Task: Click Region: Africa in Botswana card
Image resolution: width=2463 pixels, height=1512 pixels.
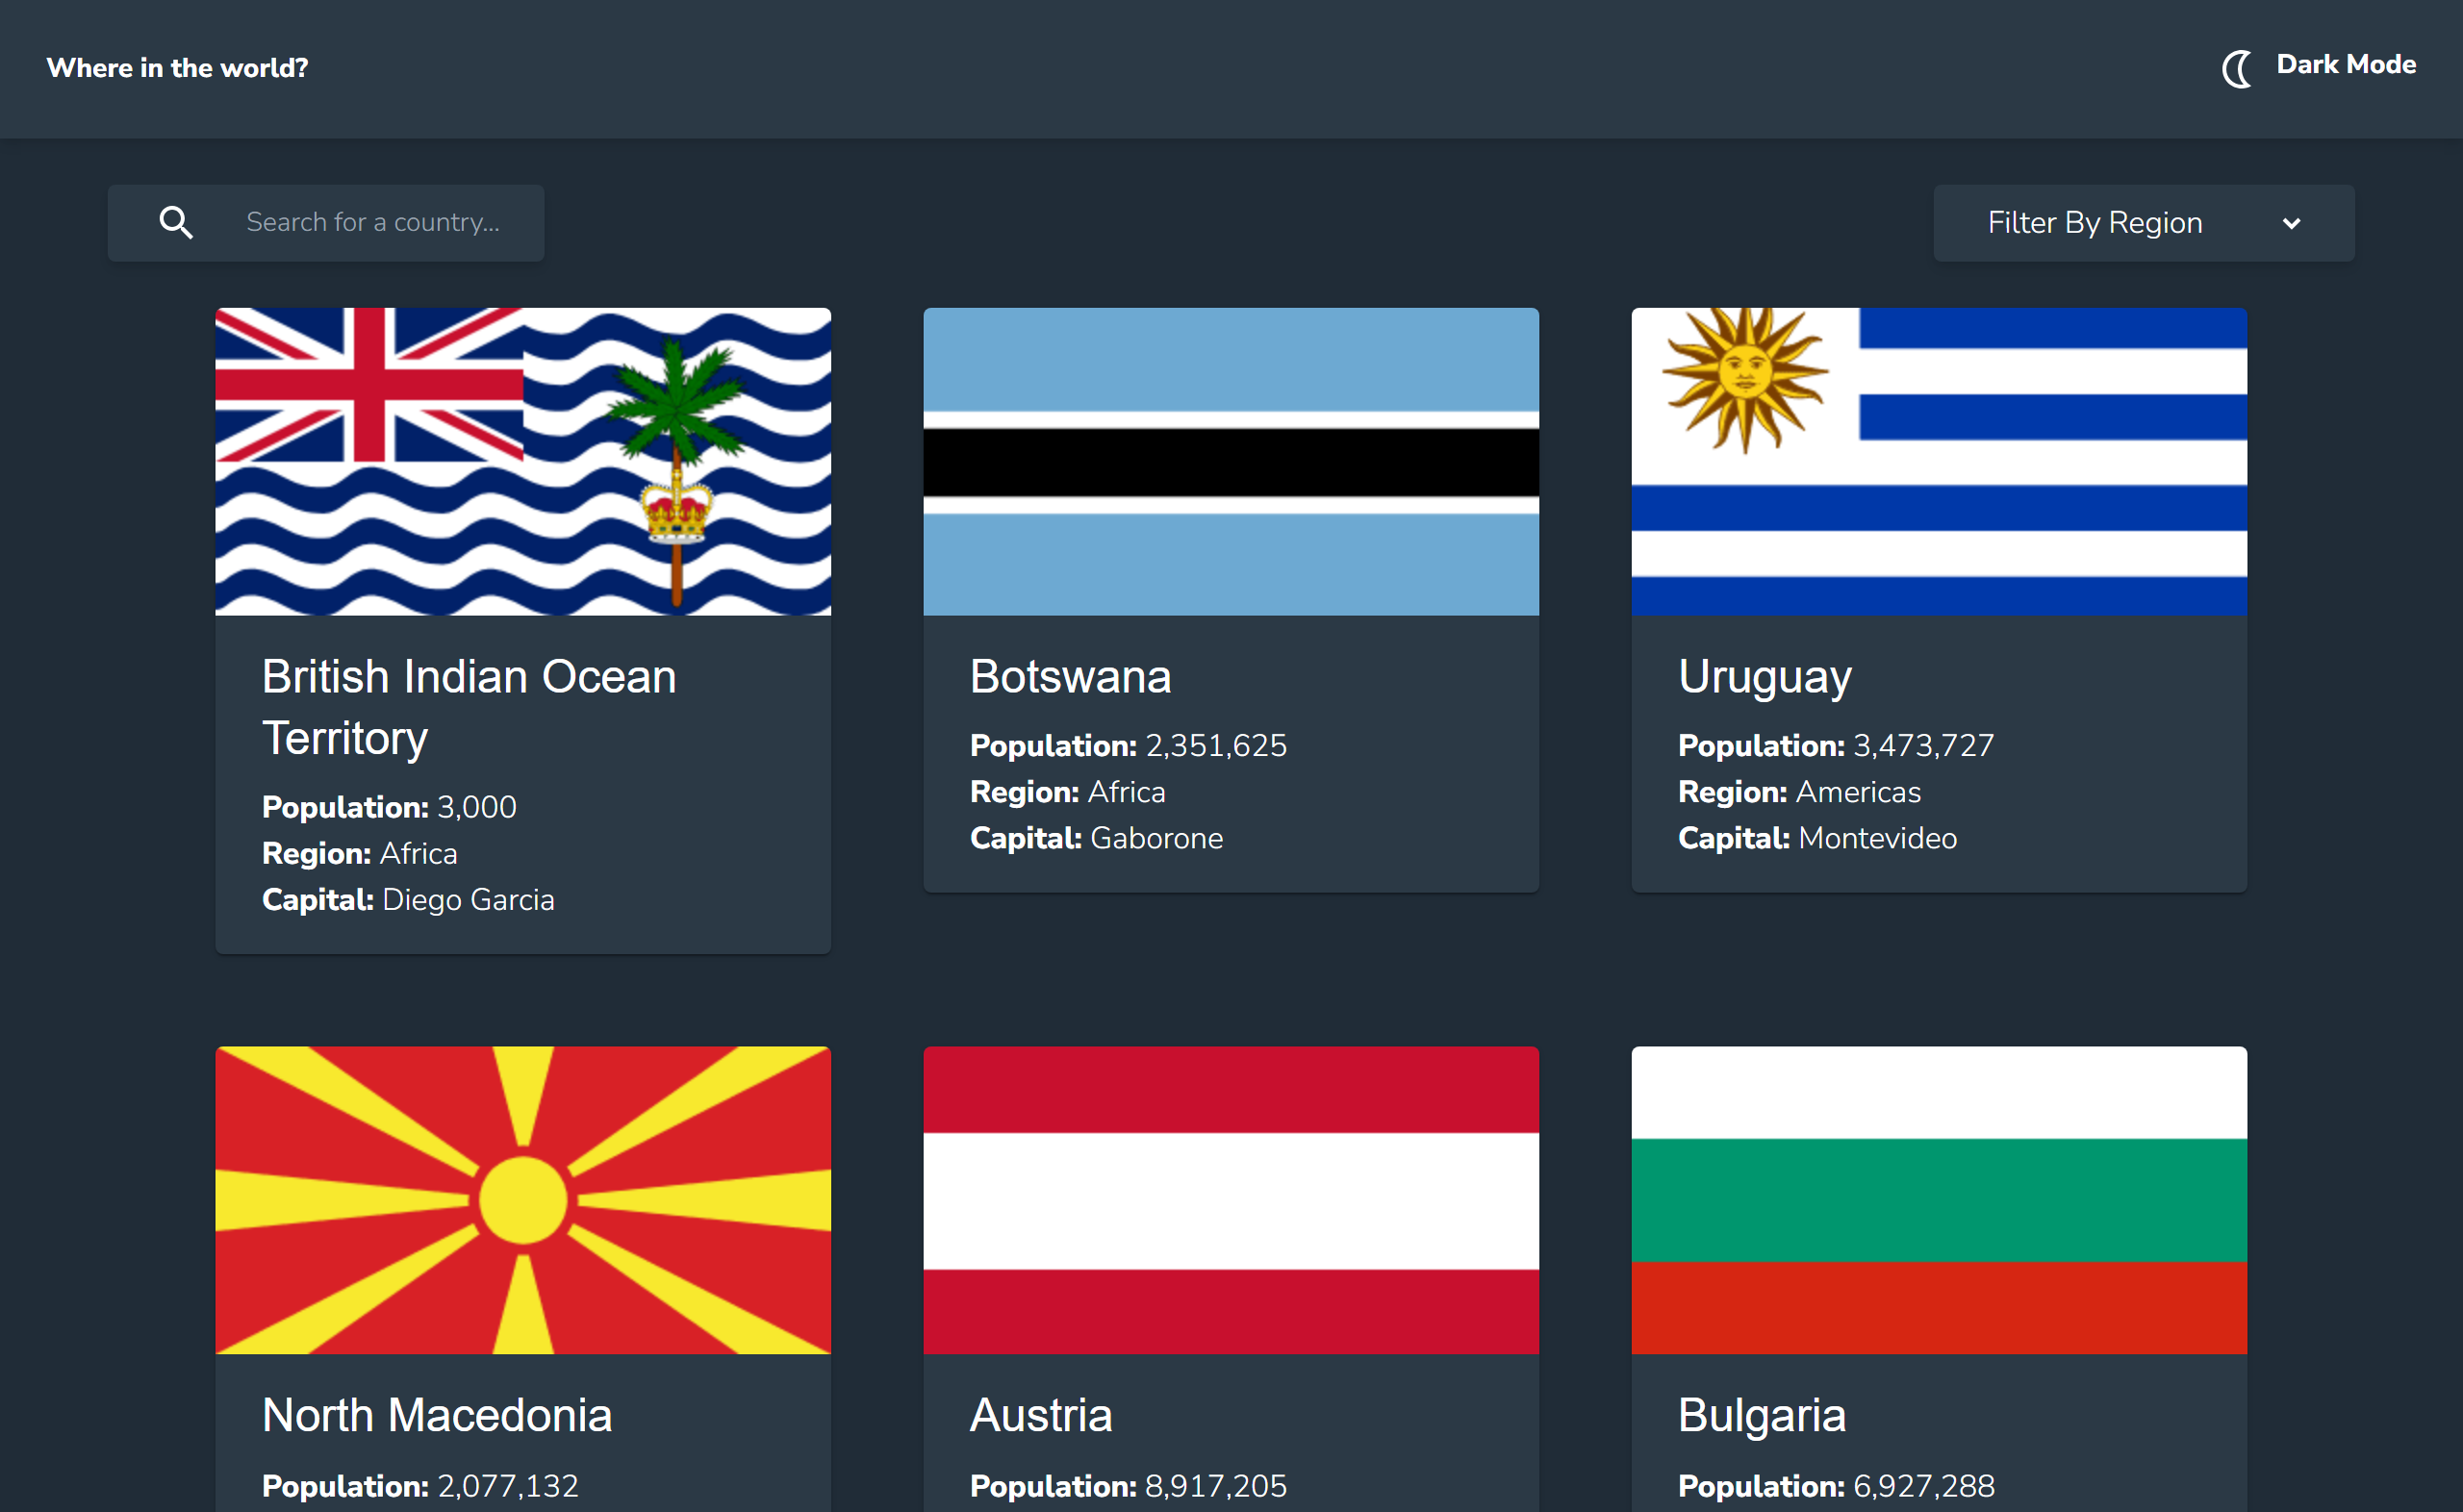Action: (x=1067, y=792)
